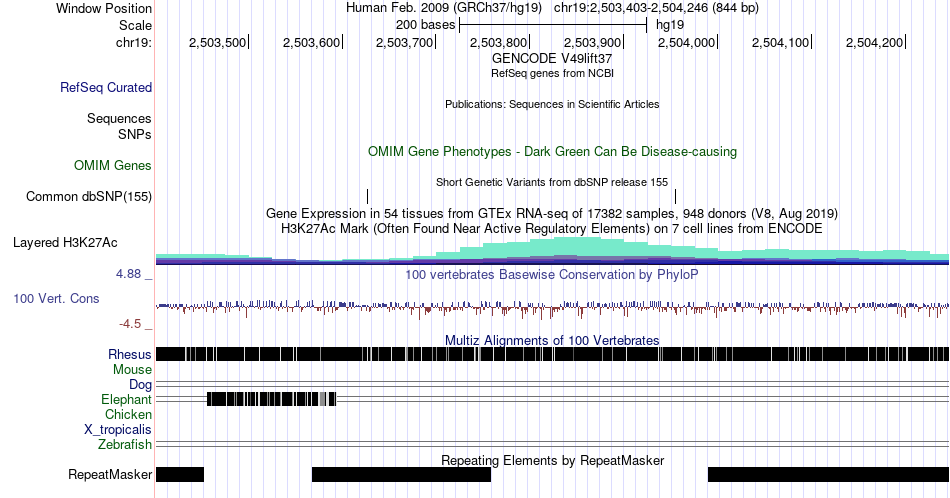The width and height of the screenshot is (950, 498).
Task: Click the X_tropicalis species label
Action: [118, 430]
